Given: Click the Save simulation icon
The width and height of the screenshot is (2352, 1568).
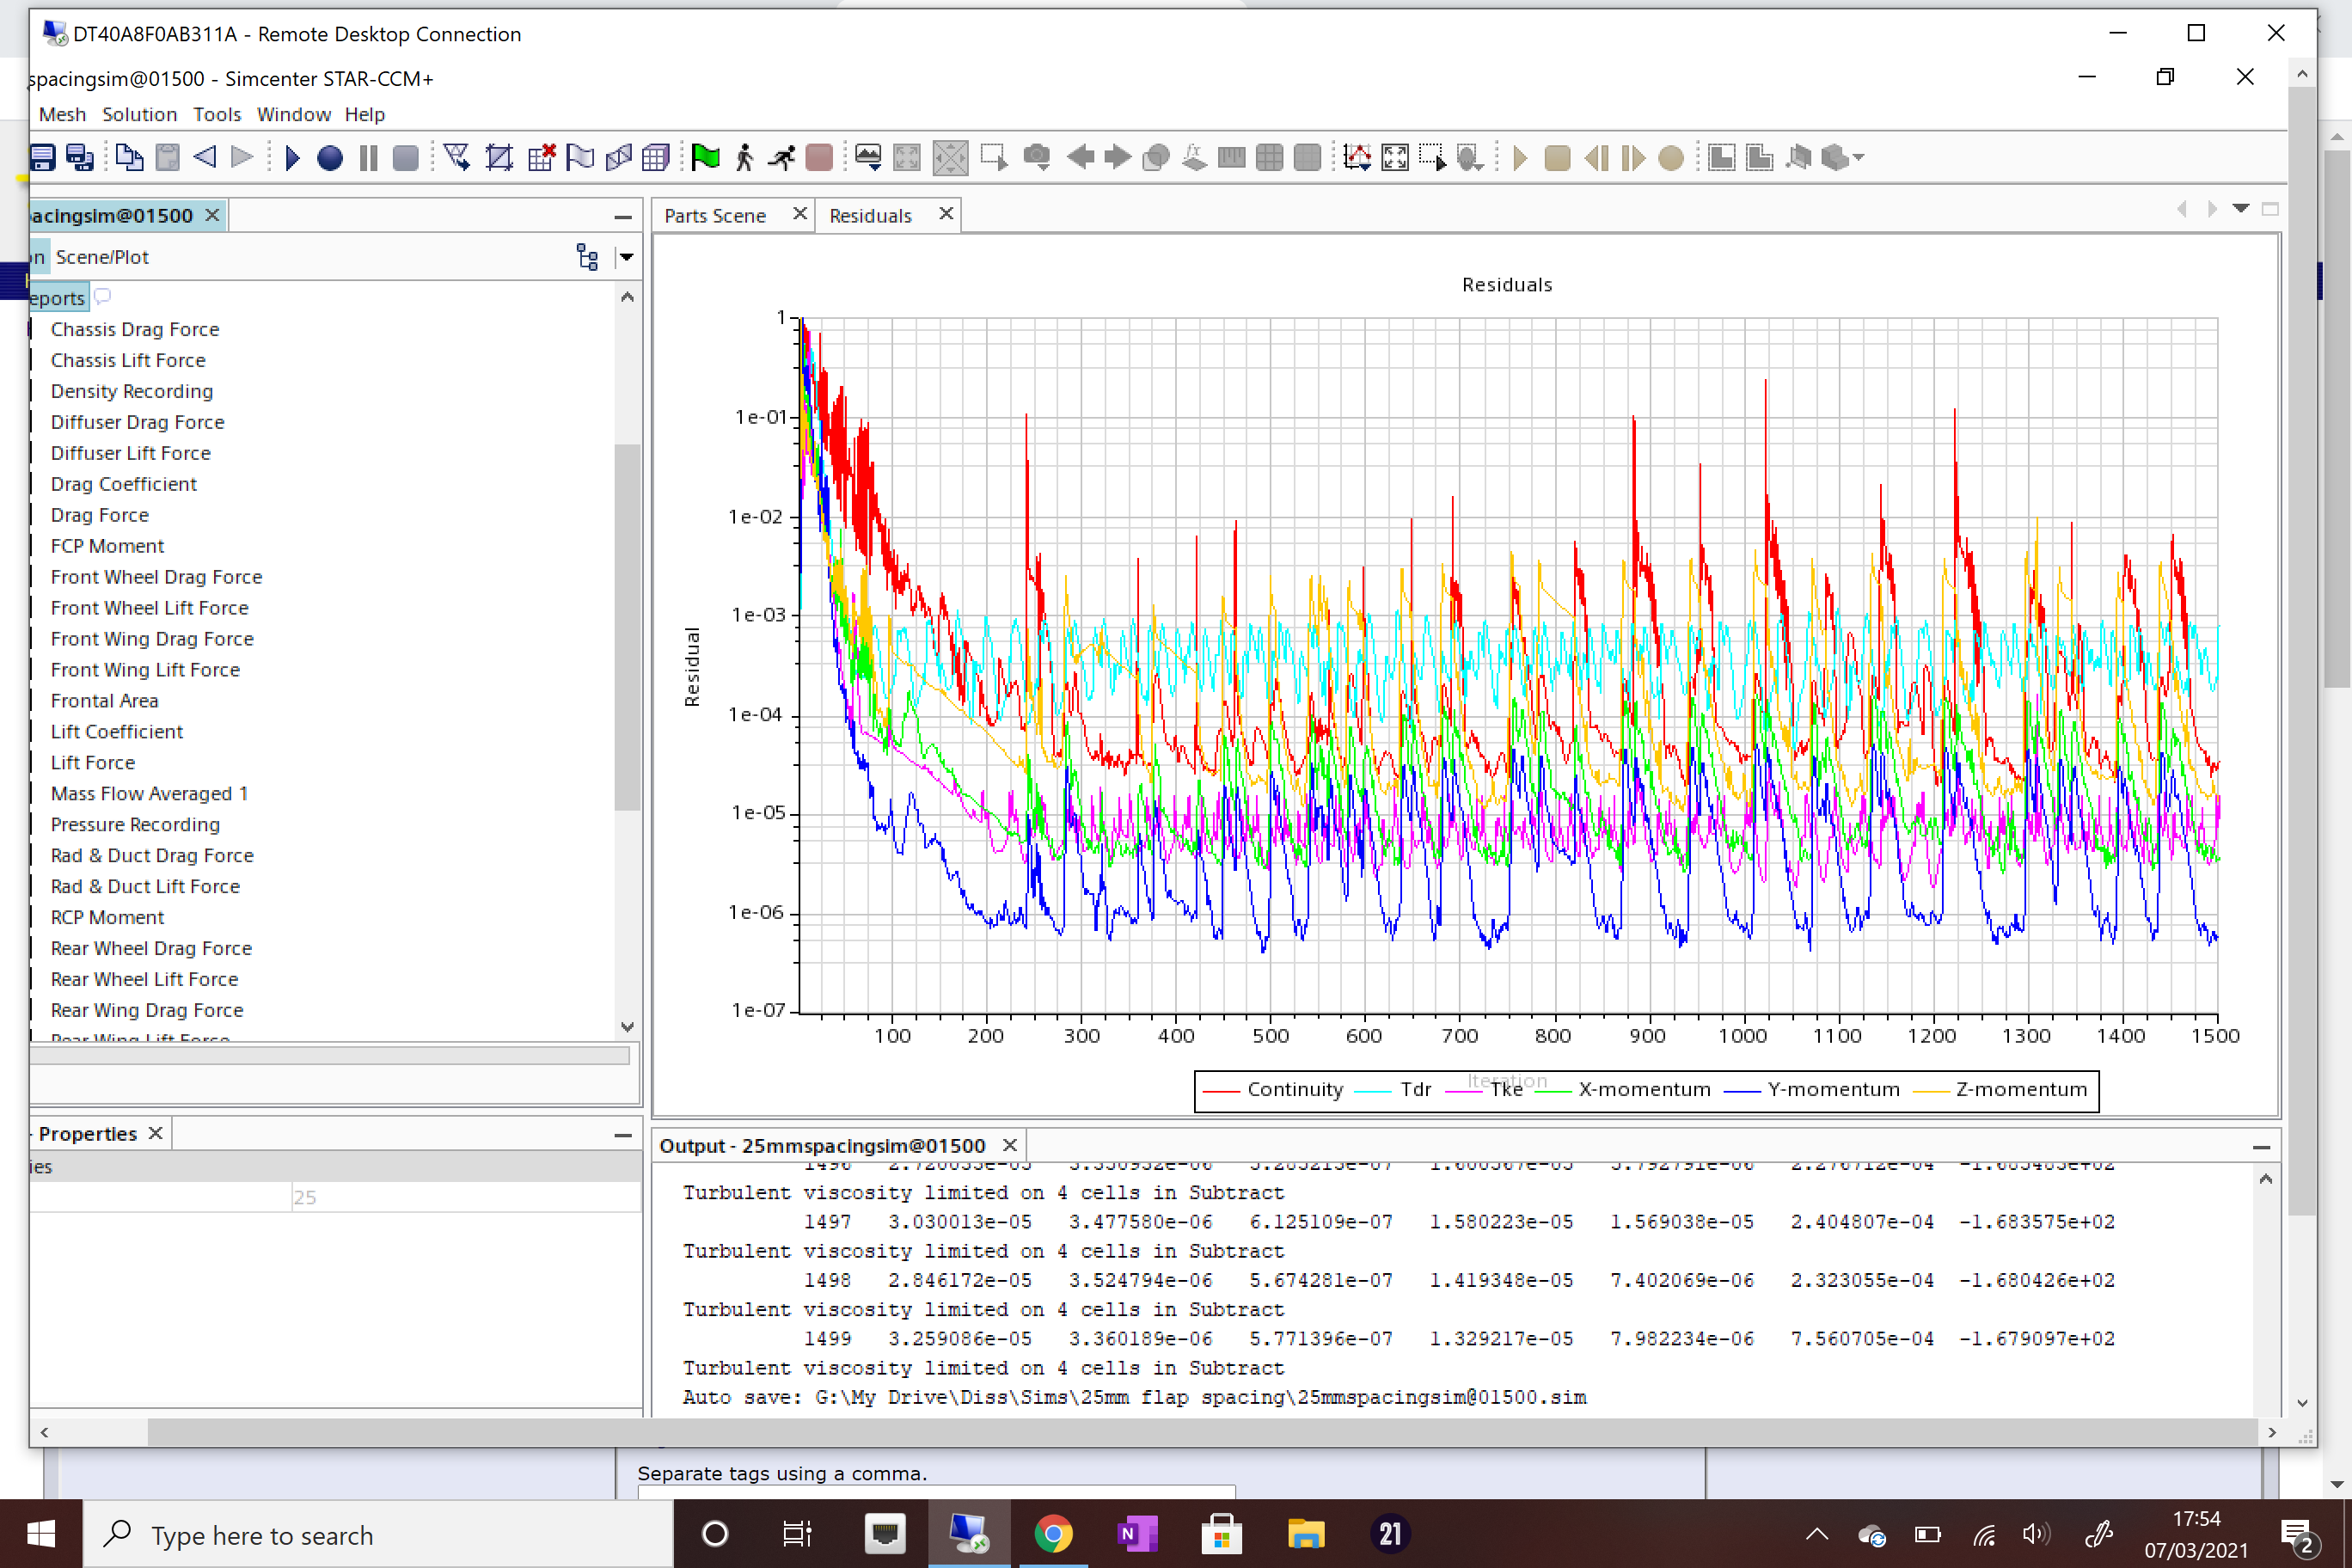Looking at the screenshot, I should [x=42, y=158].
